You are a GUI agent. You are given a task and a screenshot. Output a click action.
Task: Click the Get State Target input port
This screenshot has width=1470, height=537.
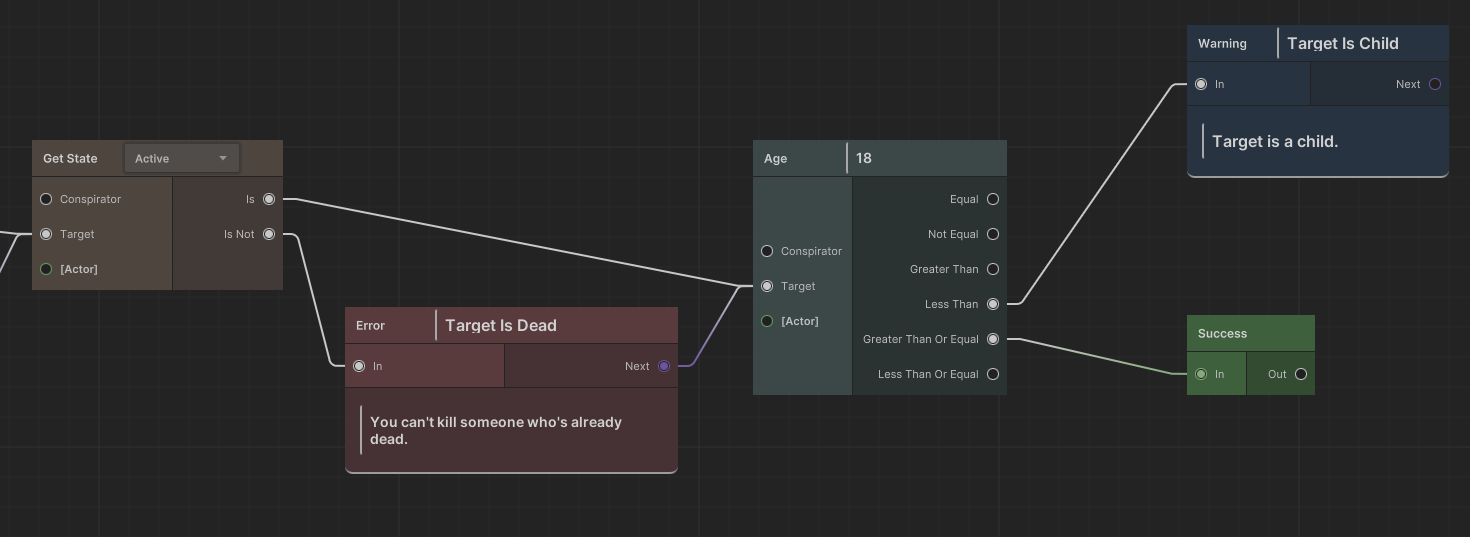pyautogui.click(x=46, y=234)
